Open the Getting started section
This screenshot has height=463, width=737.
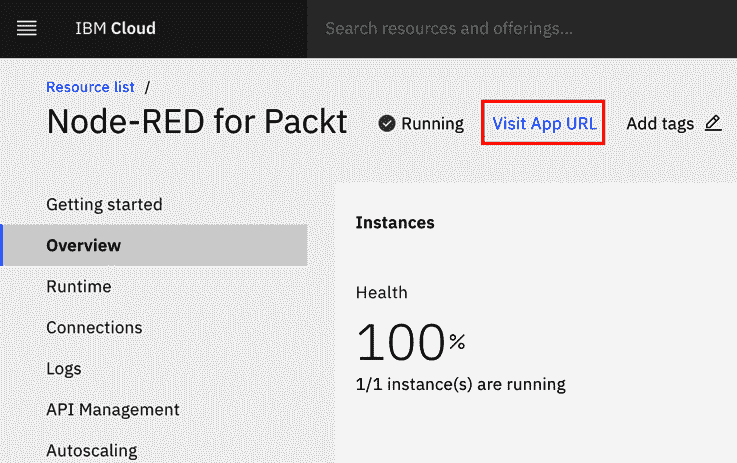click(x=104, y=204)
